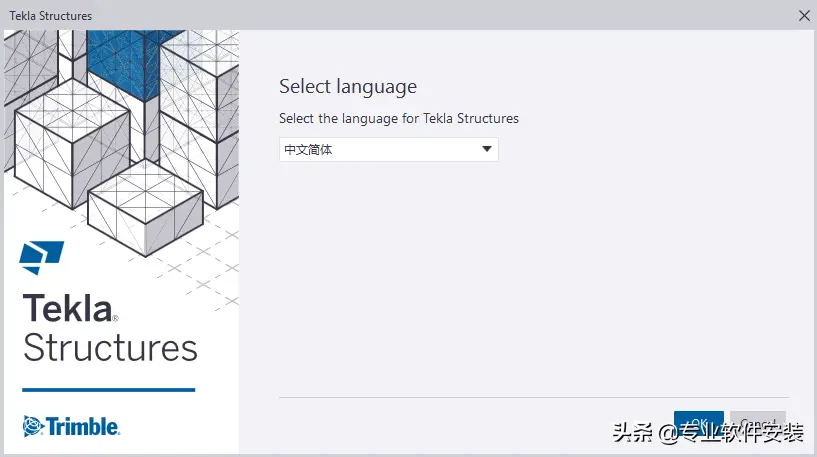Click the 'Select language' heading

(x=348, y=87)
